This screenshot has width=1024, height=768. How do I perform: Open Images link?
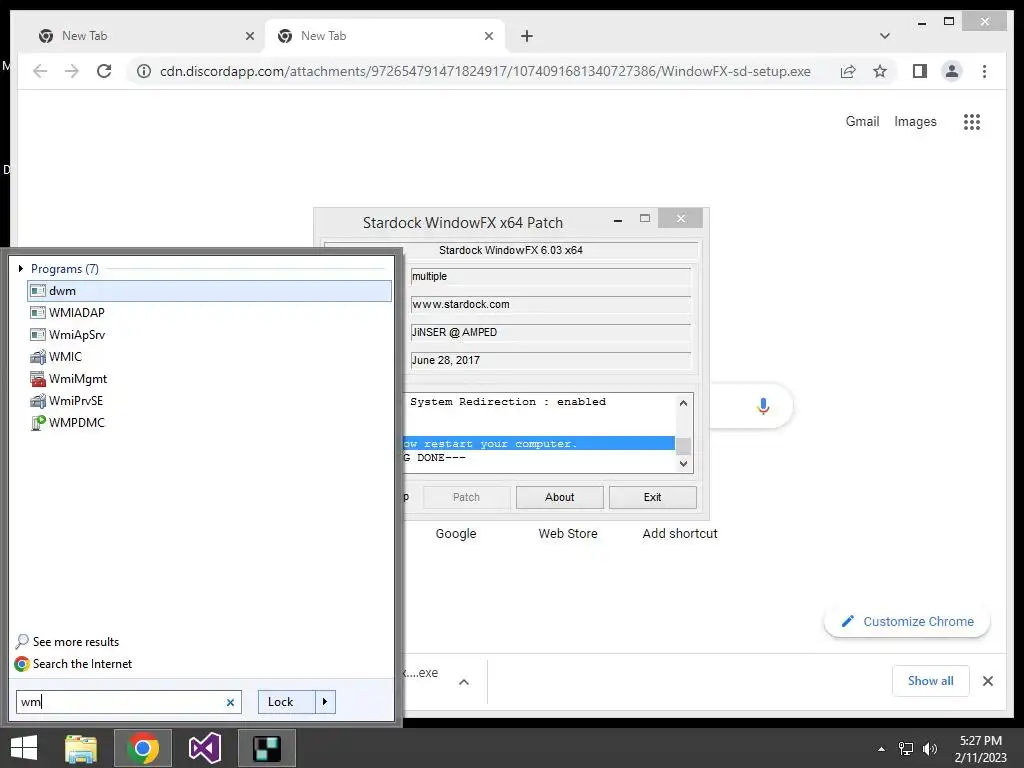915,121
